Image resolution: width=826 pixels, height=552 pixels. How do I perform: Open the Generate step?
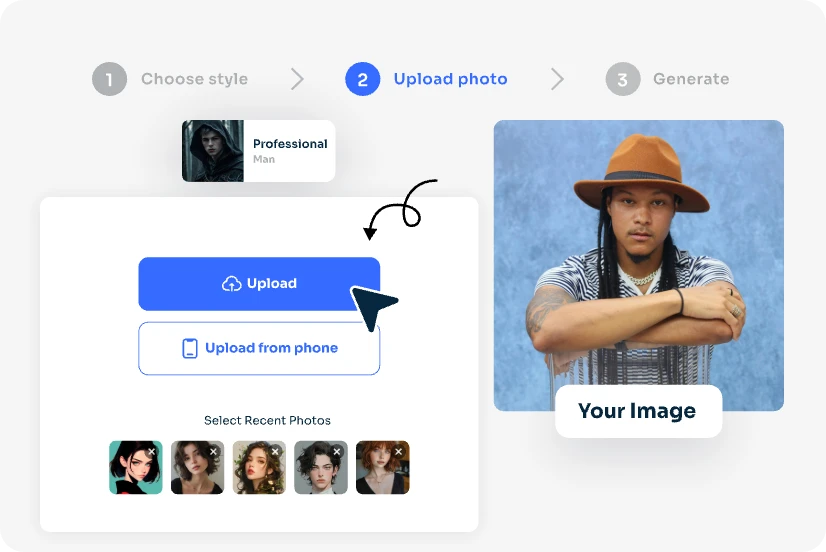tap(690, 79)
